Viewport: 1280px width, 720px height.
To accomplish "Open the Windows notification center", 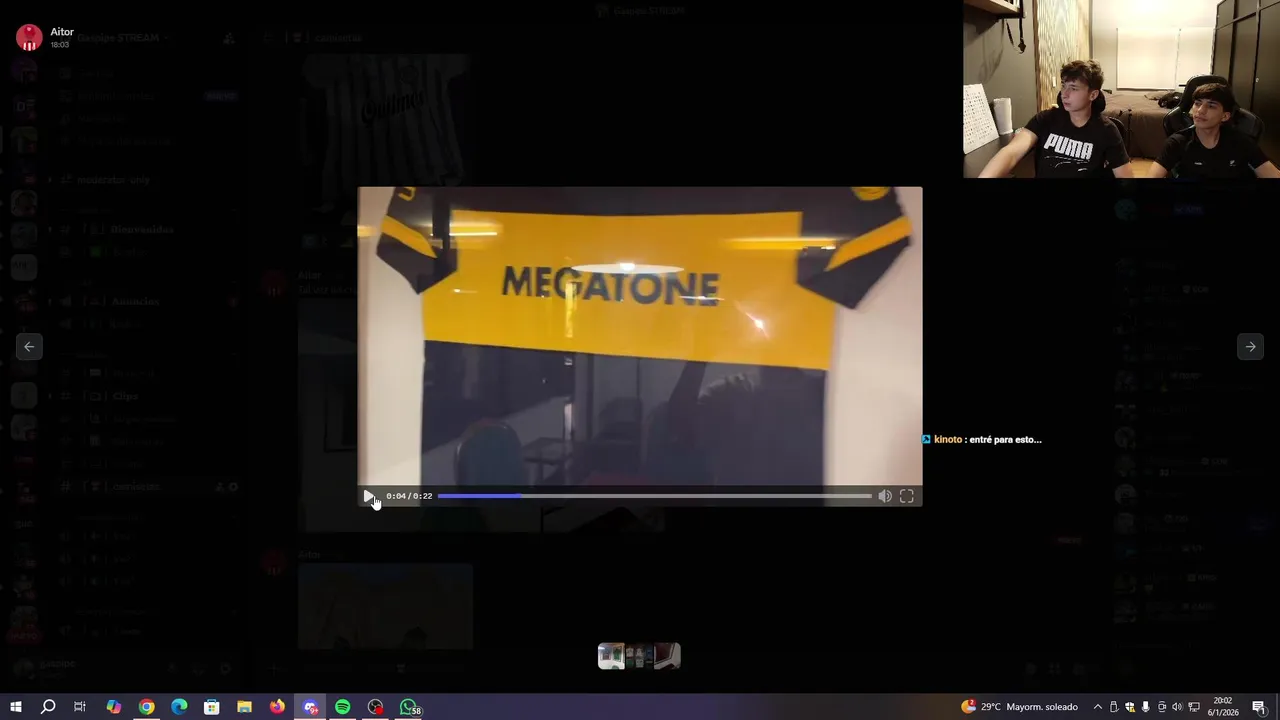I will (x=1259, y=707).
